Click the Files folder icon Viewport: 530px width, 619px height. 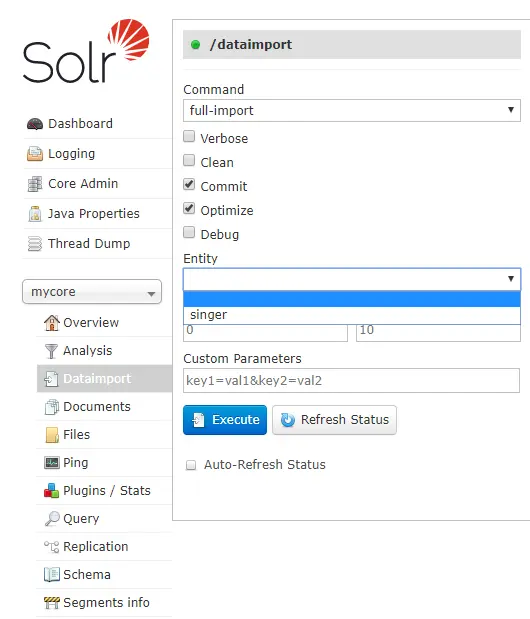[x=52, y=435]
